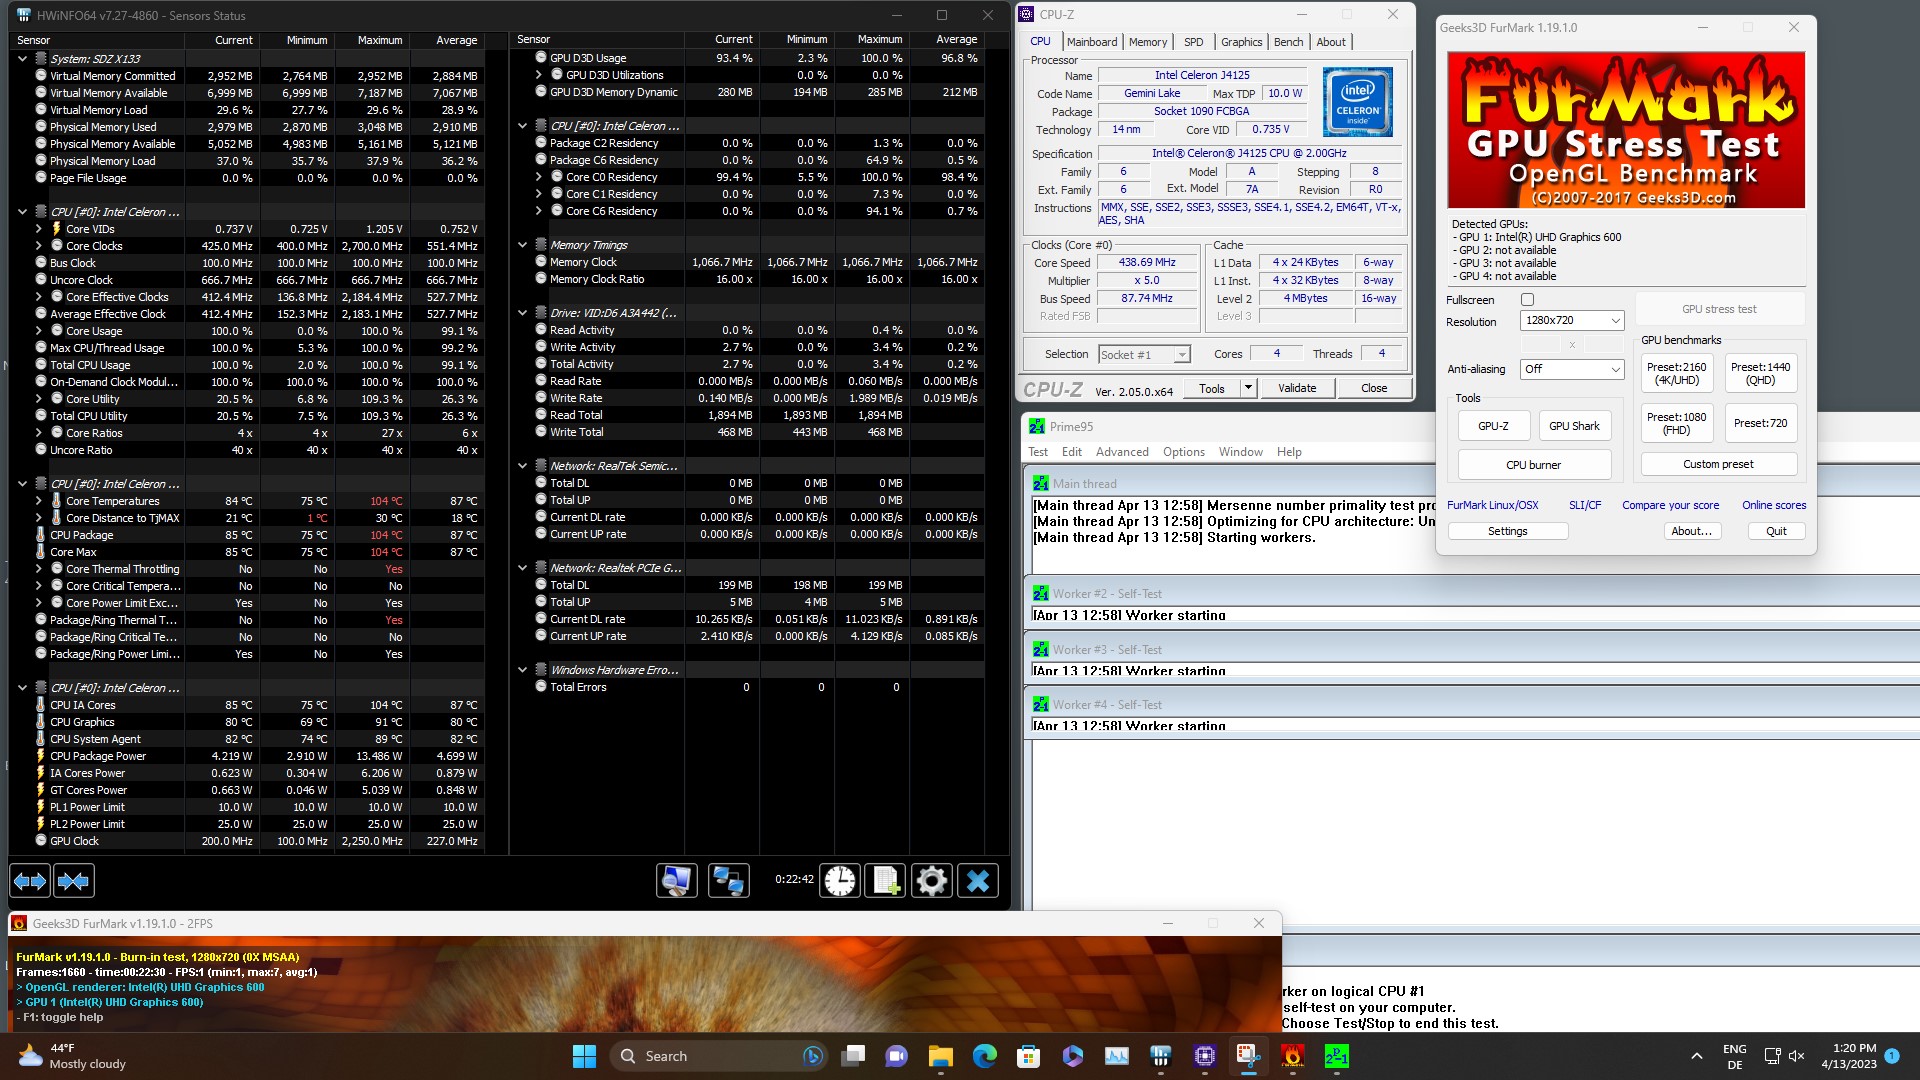Switch to CPU-Z Memory tab
This screenshot has width=1920, height=1080.
pyautogui.click(x=1147, y=42)
